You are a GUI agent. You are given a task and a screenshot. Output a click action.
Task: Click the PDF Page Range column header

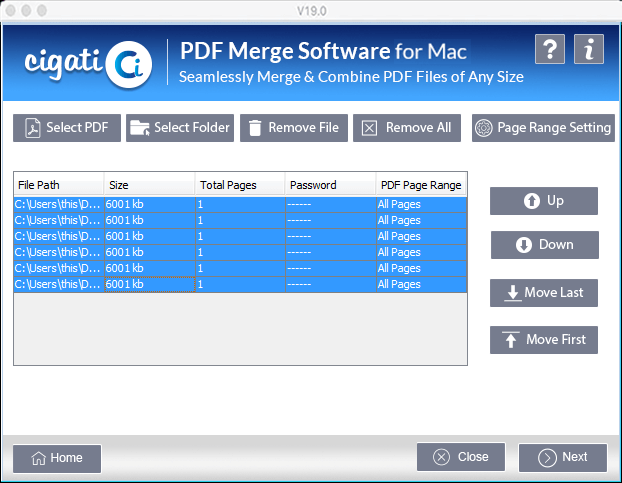[421, 185]
